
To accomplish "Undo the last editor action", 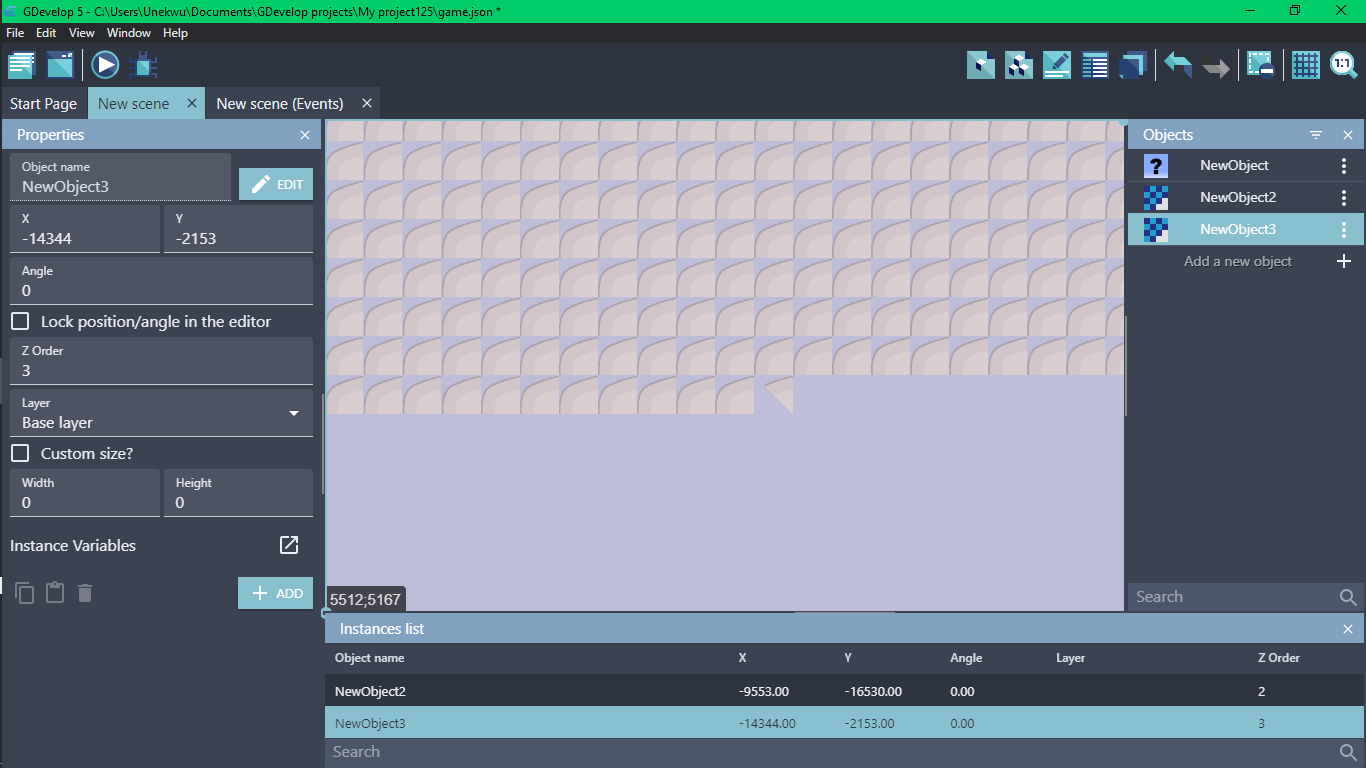I will (1177, 64).
